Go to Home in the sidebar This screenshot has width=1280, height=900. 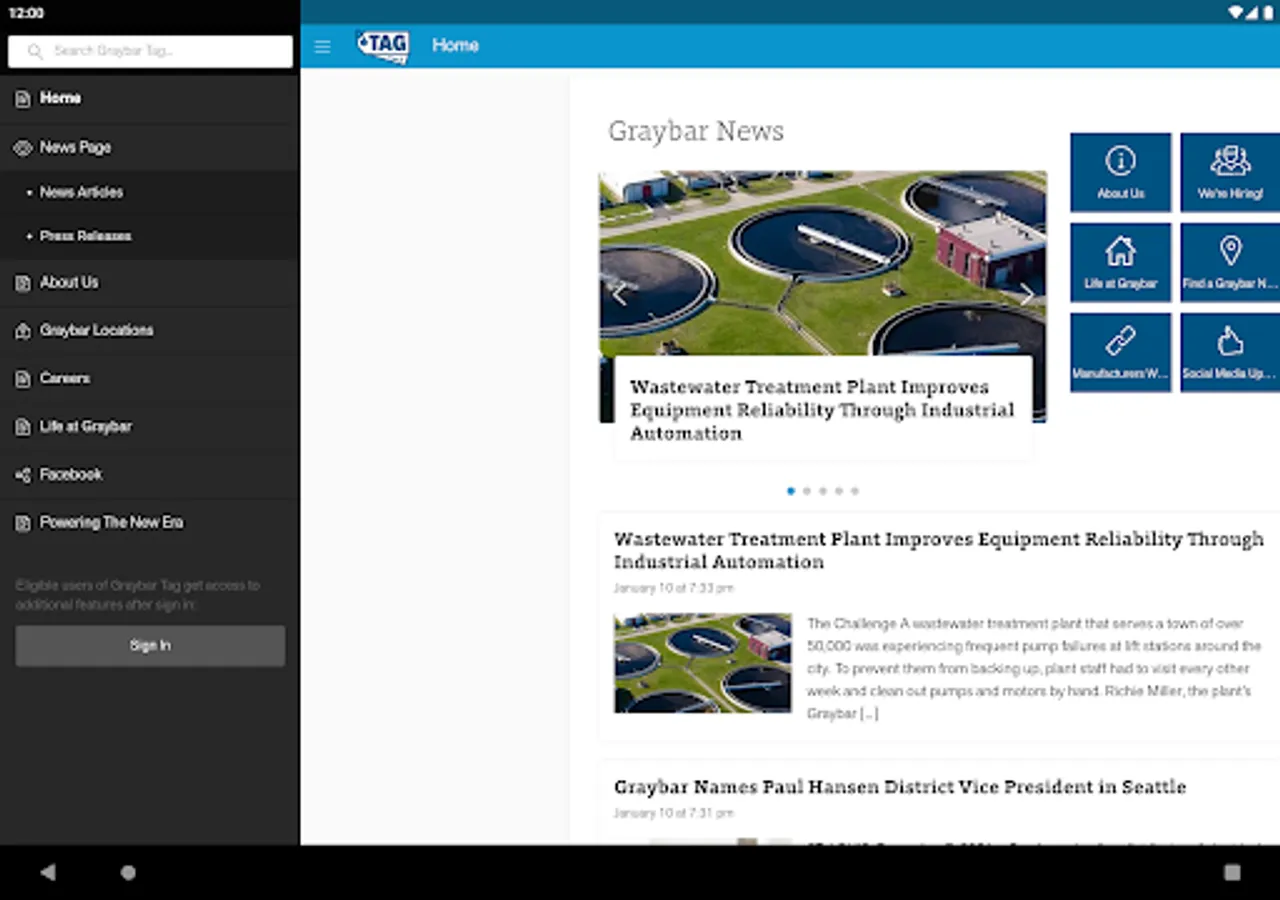[150, 98]
